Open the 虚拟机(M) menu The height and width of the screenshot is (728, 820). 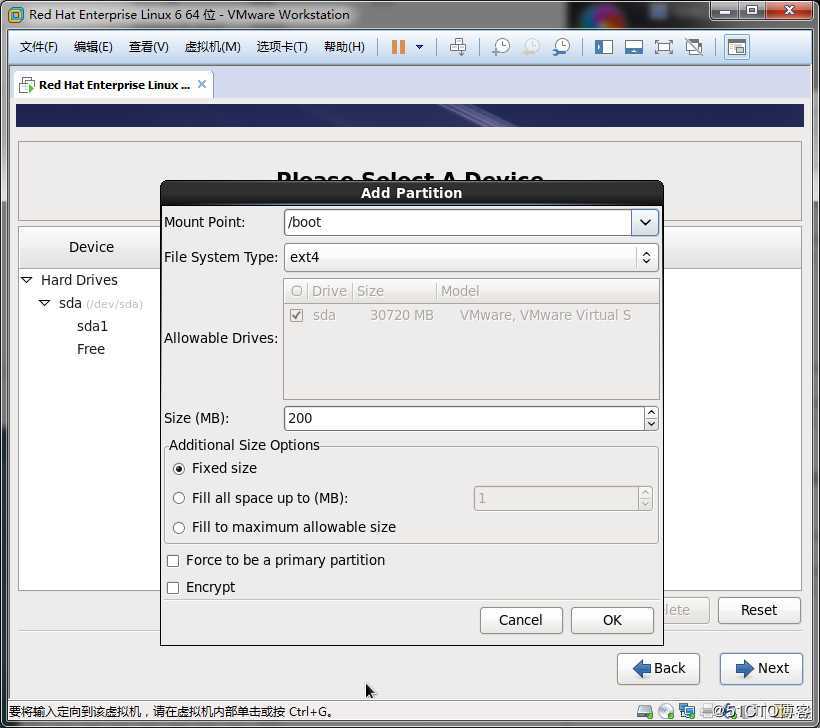click(212, 47)
